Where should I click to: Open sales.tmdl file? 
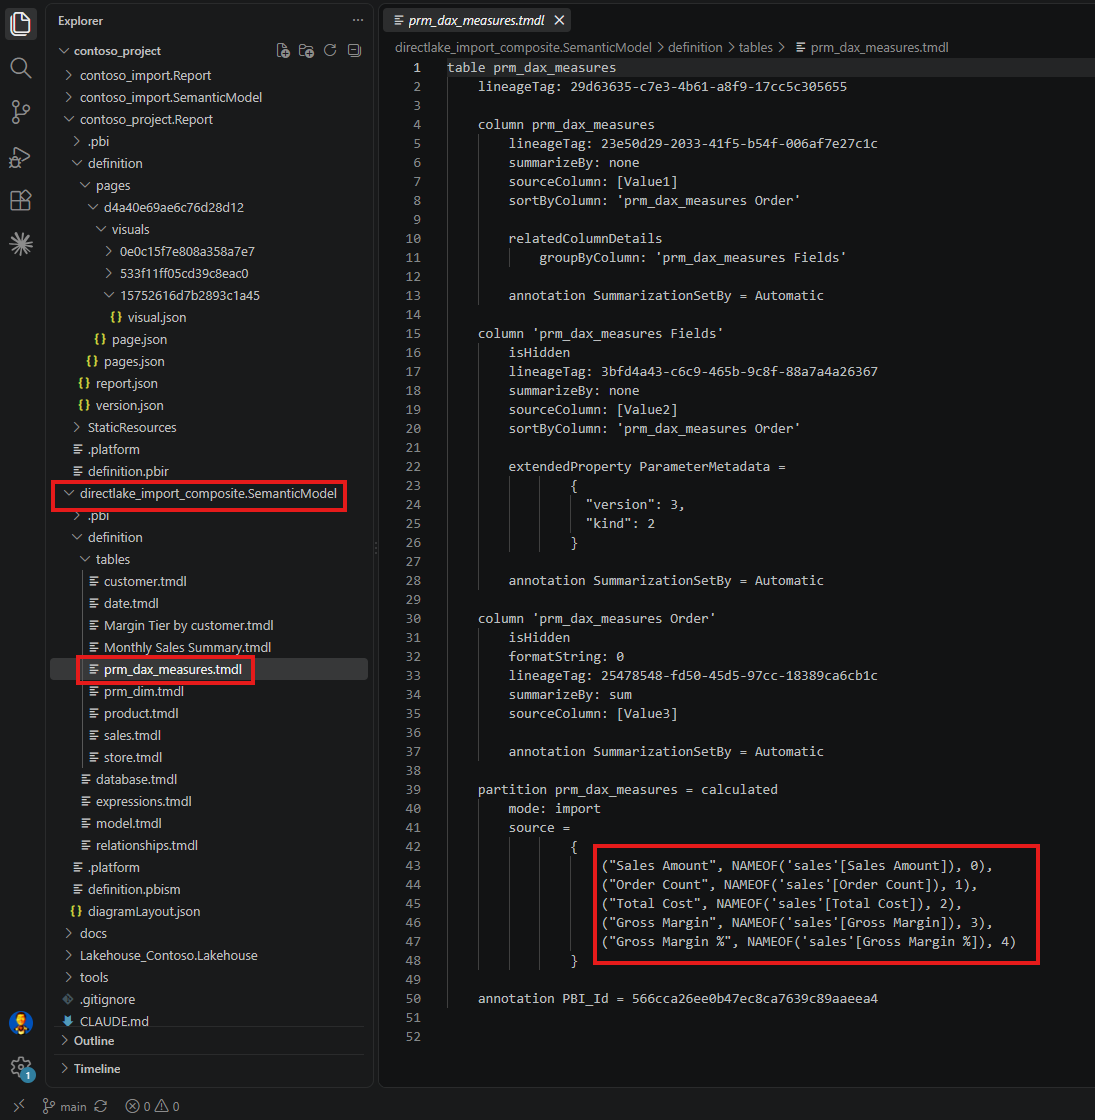coord(132,736)
